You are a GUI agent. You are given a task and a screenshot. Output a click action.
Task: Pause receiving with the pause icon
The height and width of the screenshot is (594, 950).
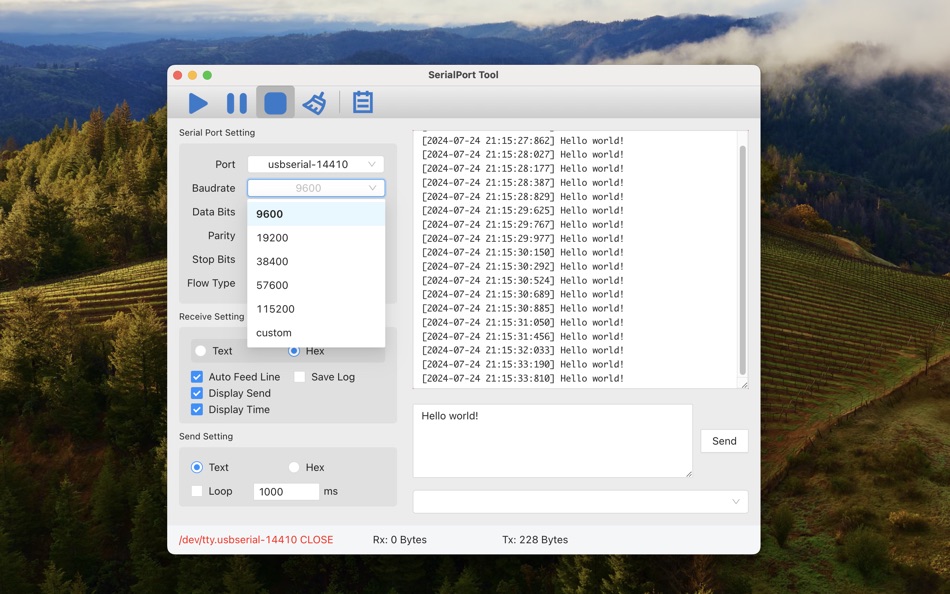[237, 101]
